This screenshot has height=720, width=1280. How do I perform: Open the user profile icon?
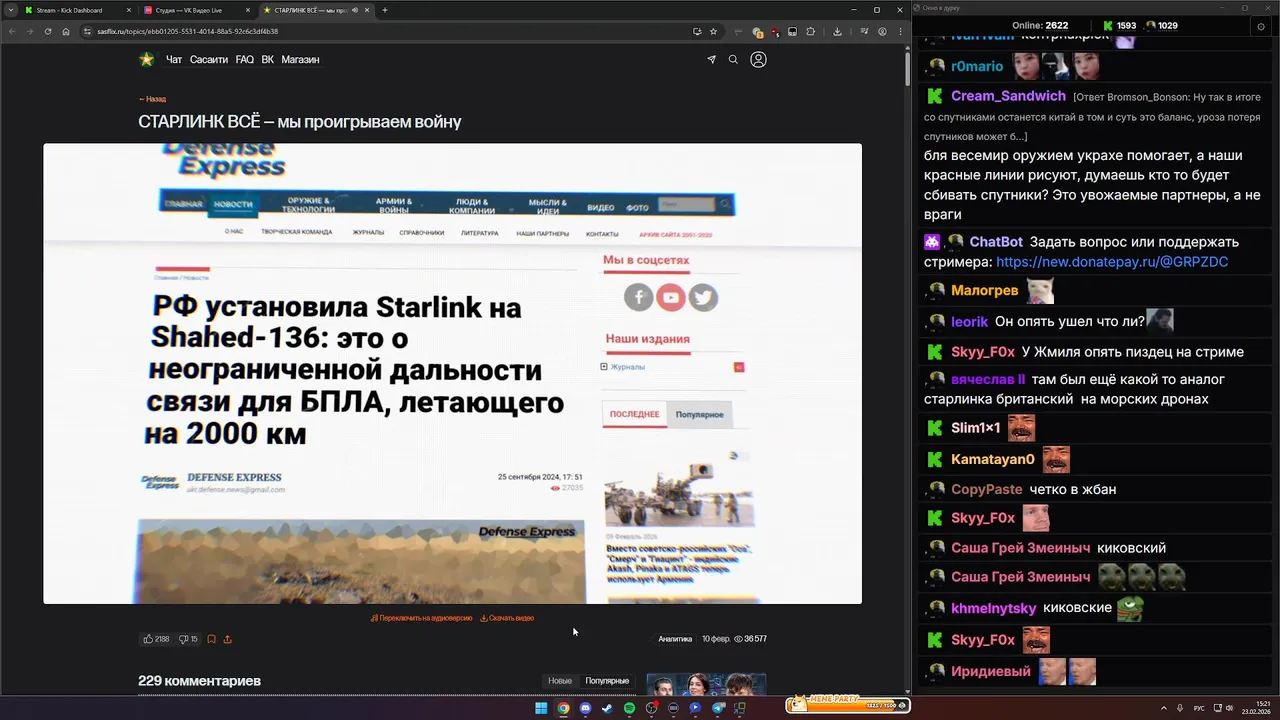(758, 59)
